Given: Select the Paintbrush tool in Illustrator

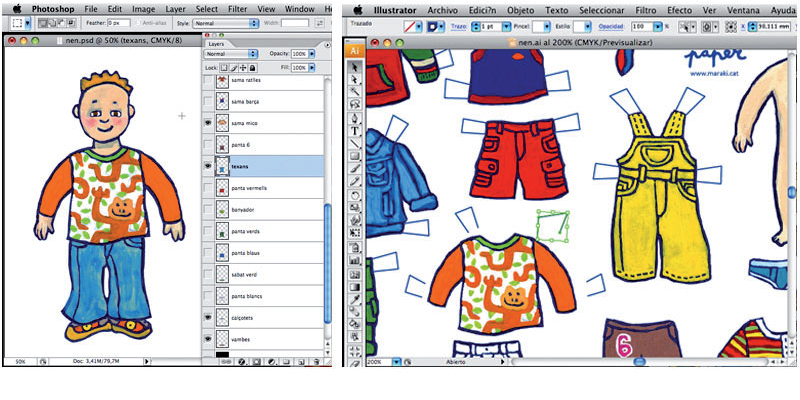Looking at the screenshot, I should [x=355, y=169].
